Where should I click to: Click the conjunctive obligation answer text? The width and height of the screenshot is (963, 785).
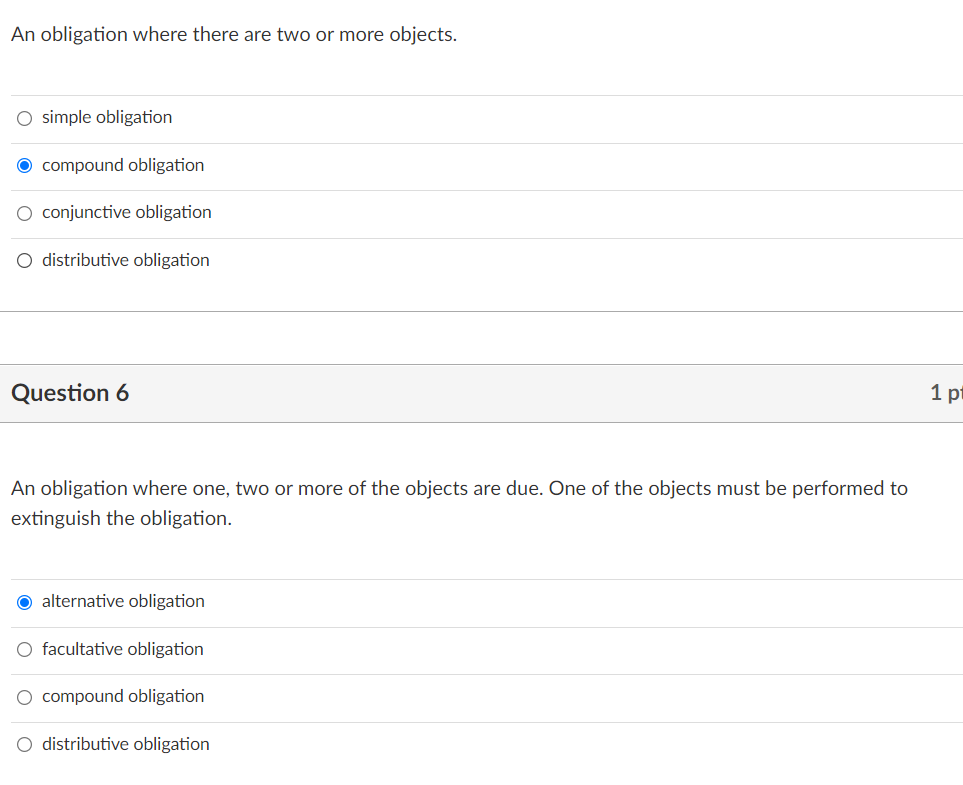126,212
